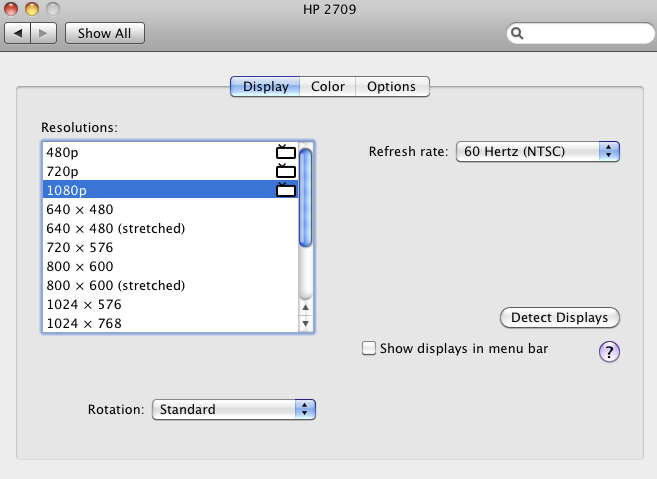Viewport: 657px width, 479px height.
Task: Enable Show displays in menu bar
Action: 369,348
